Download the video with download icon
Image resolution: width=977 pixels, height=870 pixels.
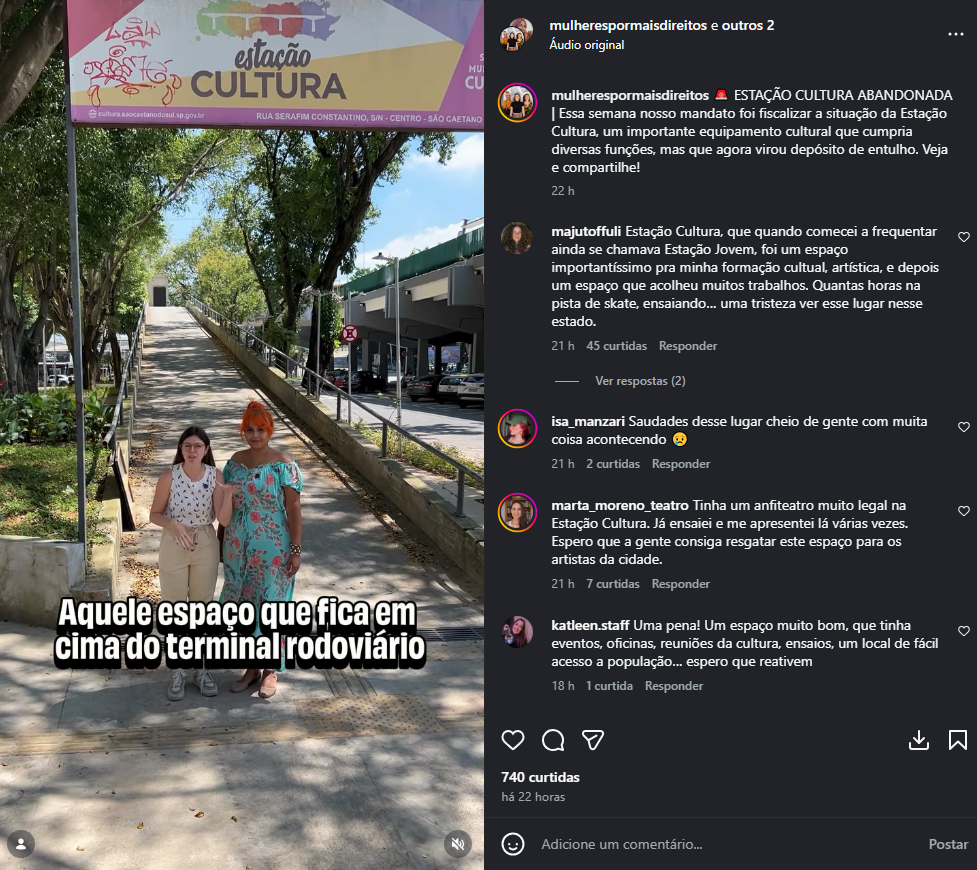[x=919, y=740]
